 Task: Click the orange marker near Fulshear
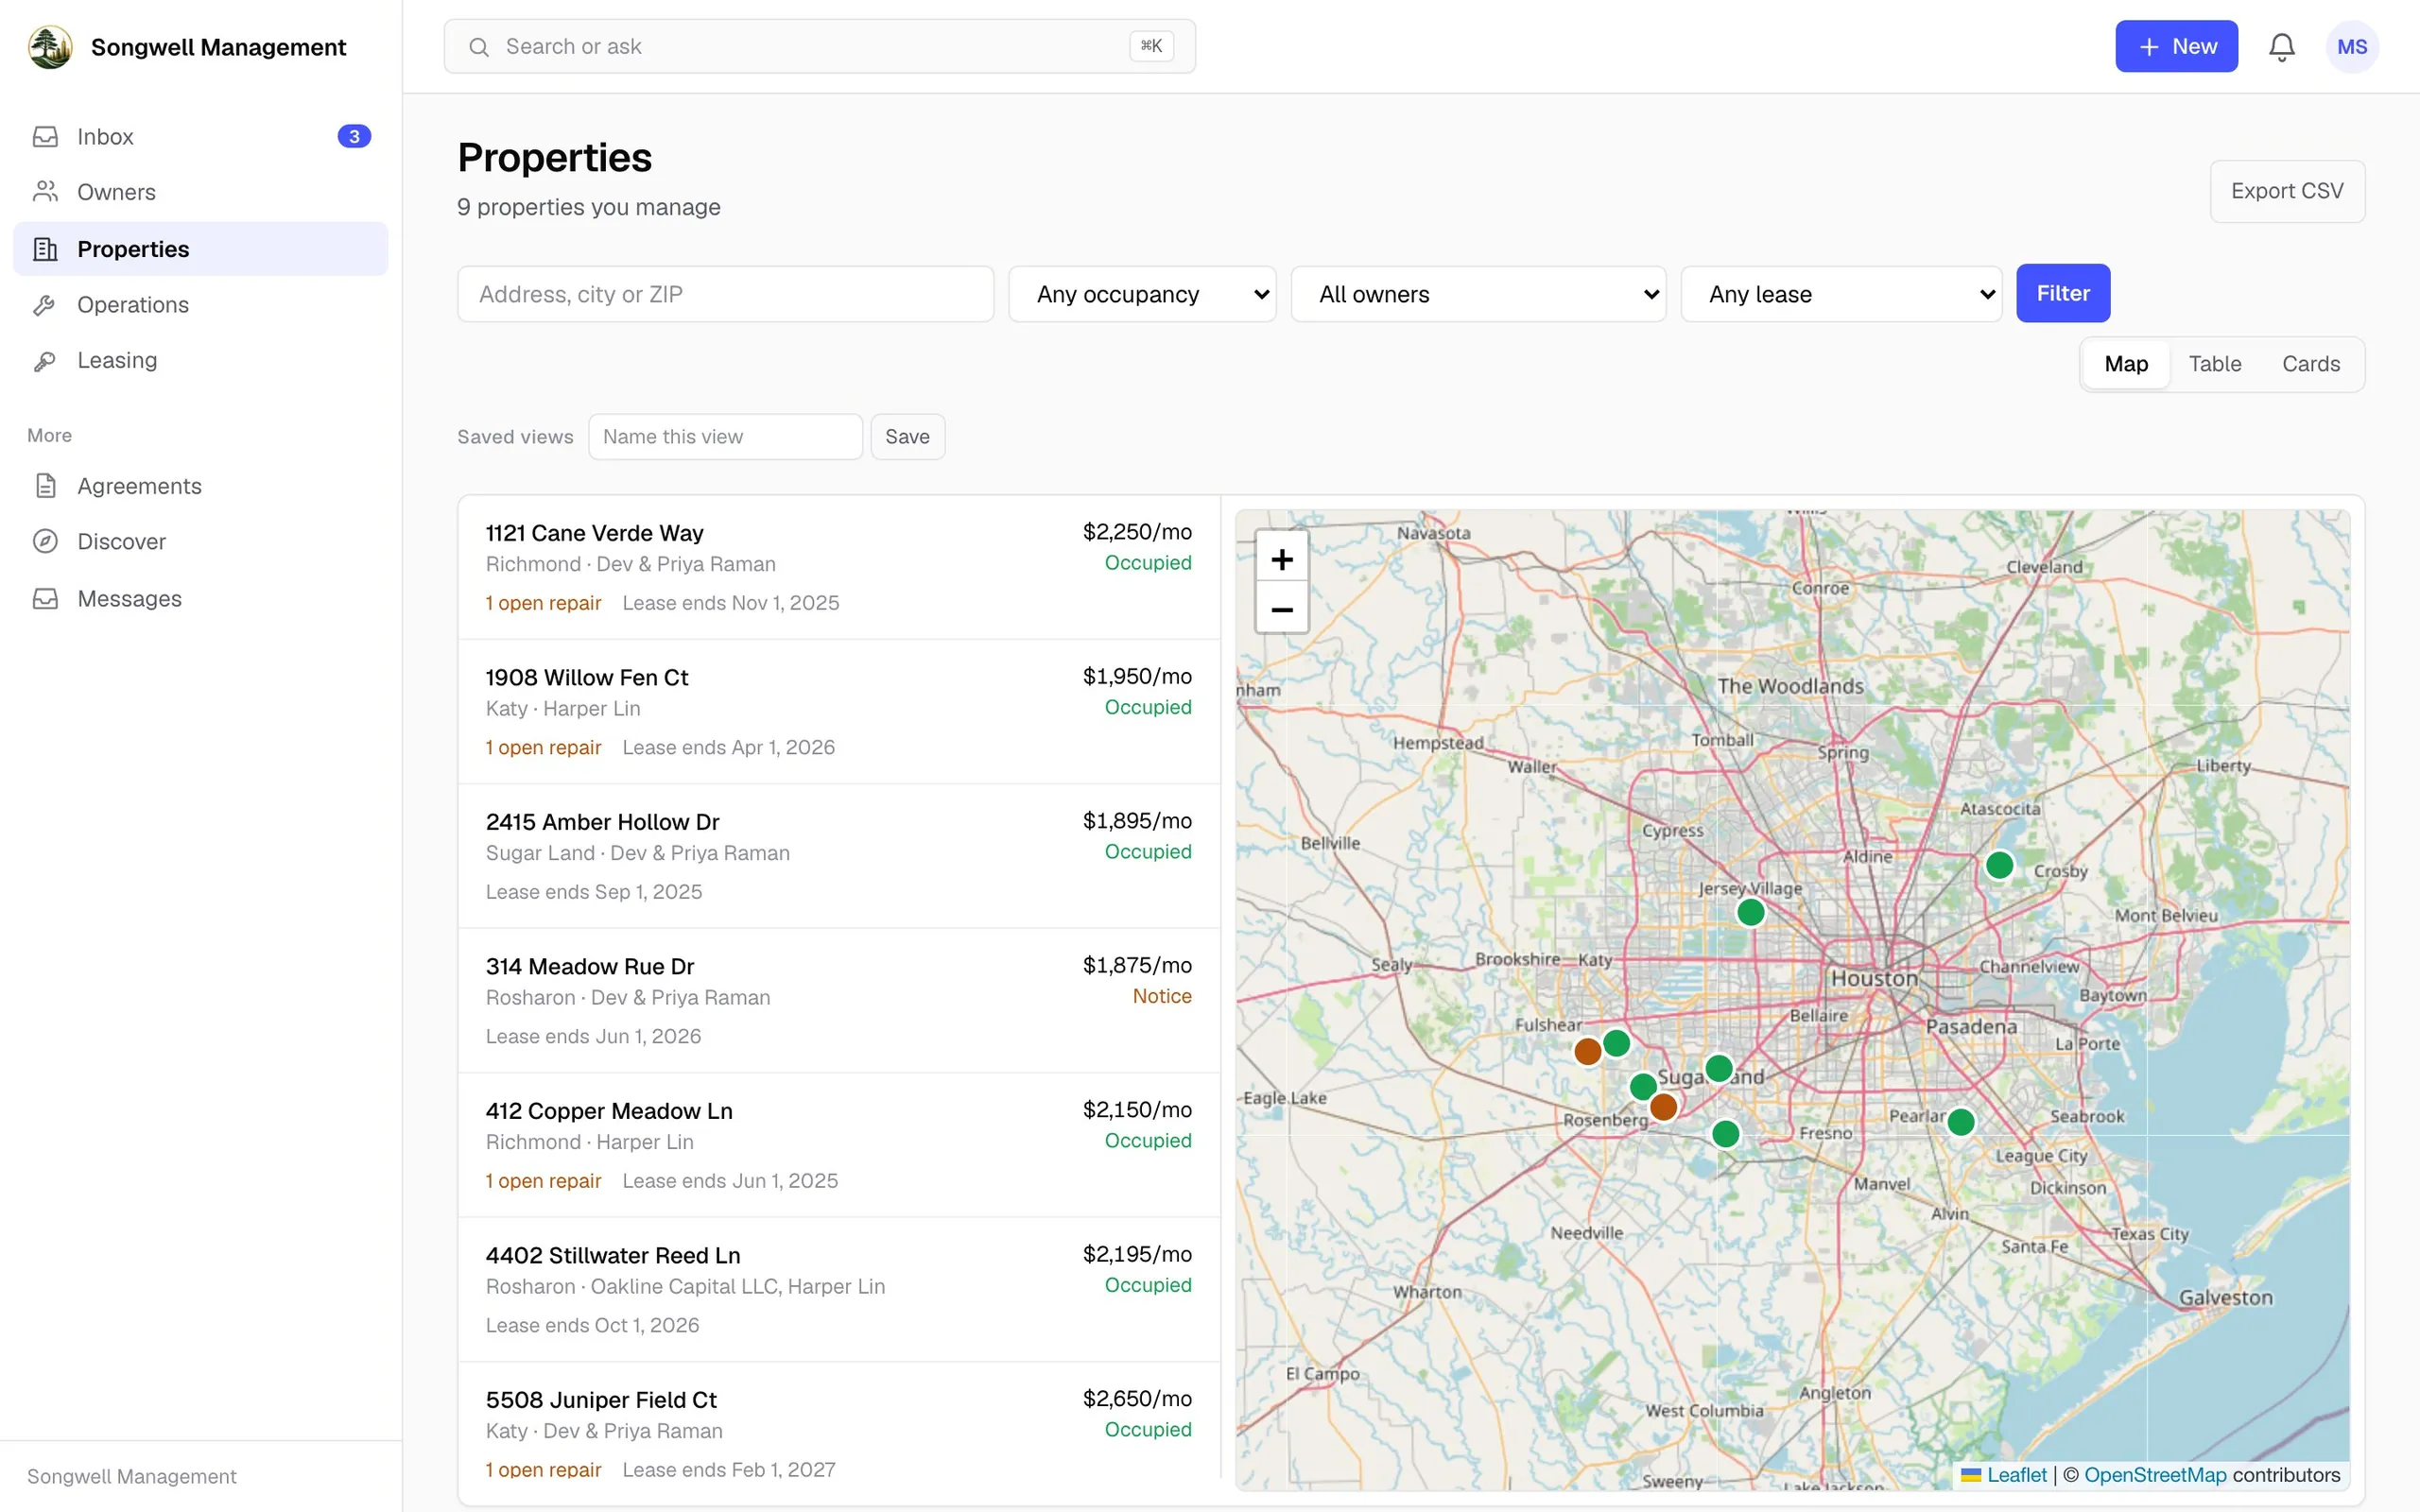click(x=1587, y=1051)
